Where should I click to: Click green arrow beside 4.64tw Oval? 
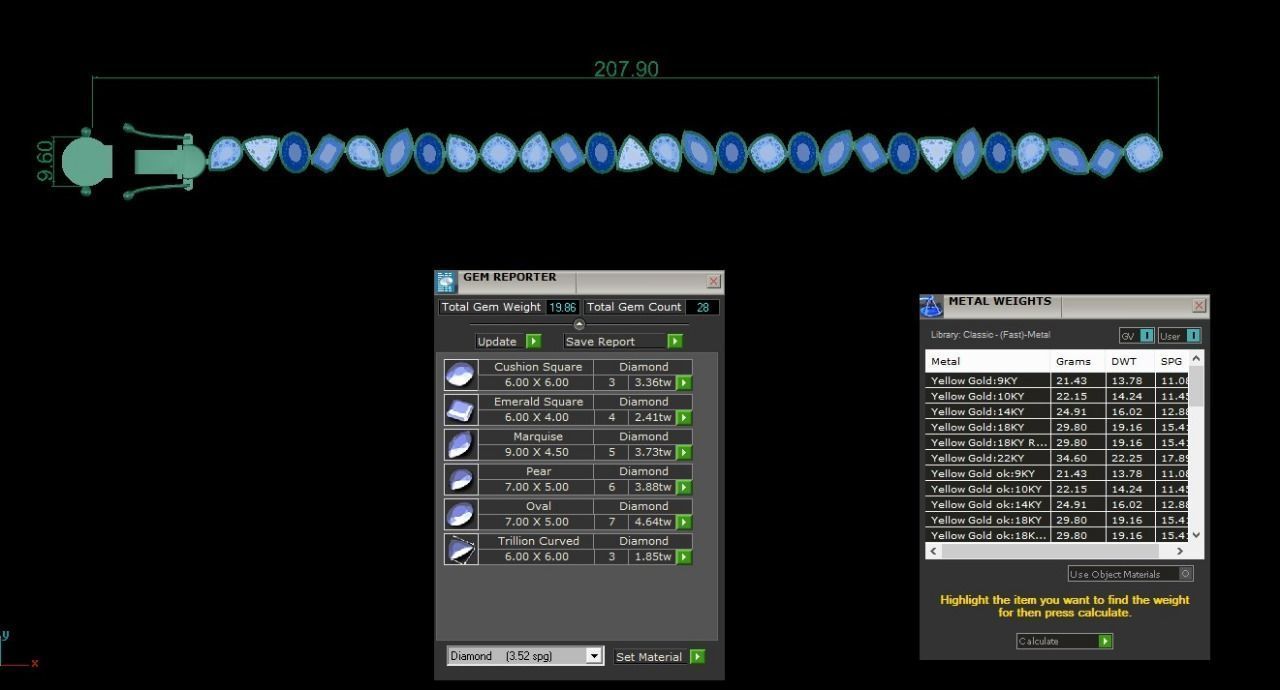tap(684, 522)
